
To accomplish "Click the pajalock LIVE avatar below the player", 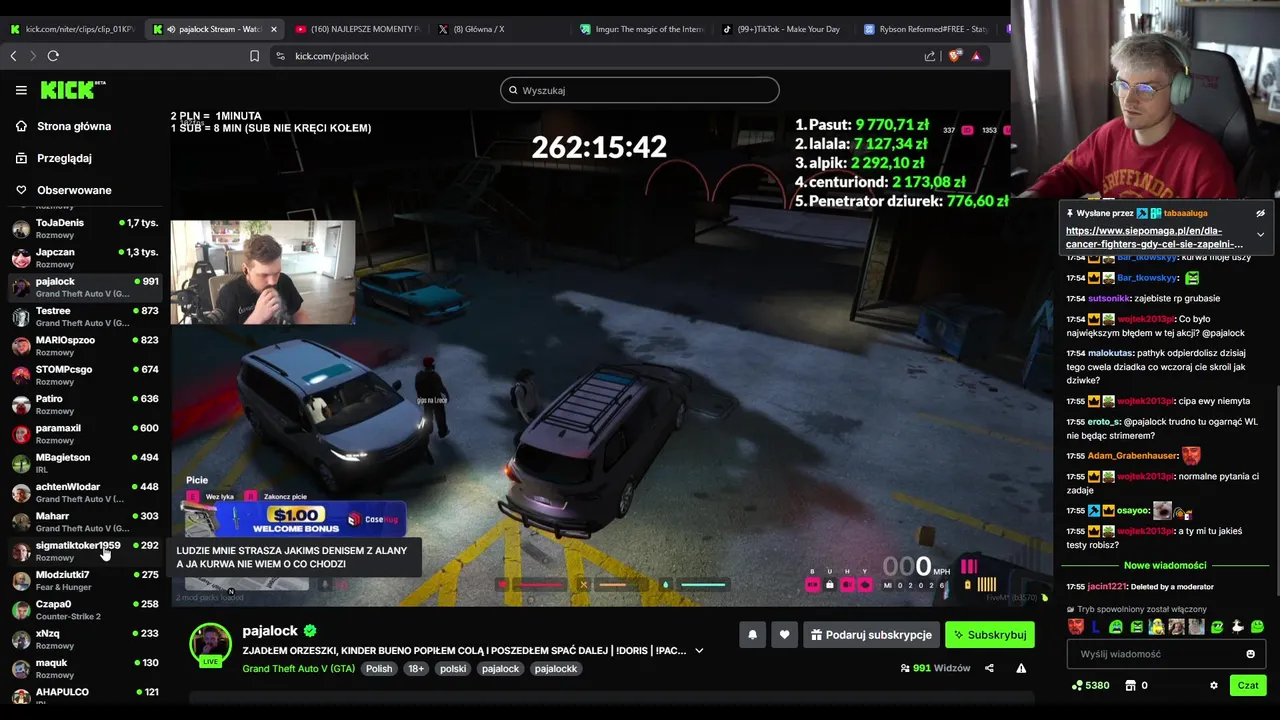I will pos(211,645).
